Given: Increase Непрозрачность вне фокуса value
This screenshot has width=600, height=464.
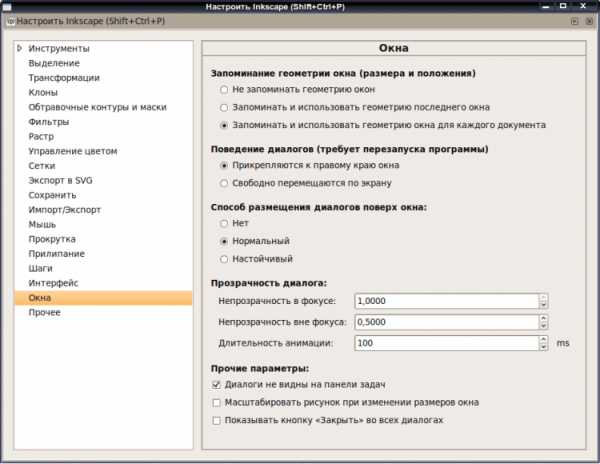Looking at the screenshot, I should point(543,318).
